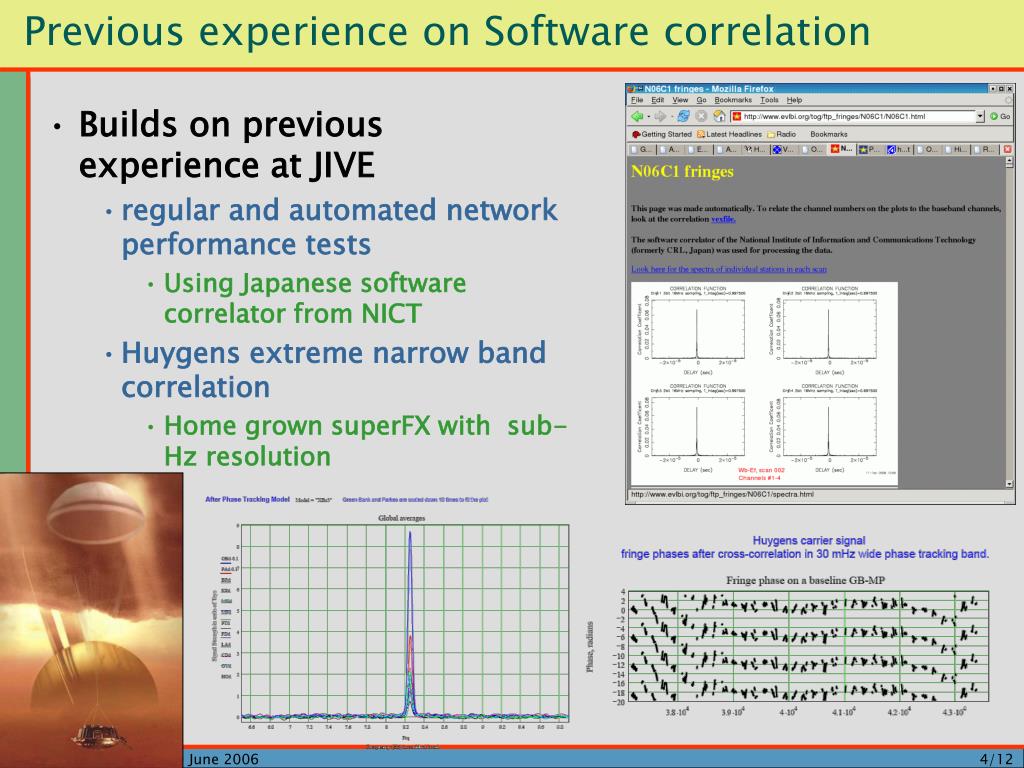Open the Go menu

[701, 100]
